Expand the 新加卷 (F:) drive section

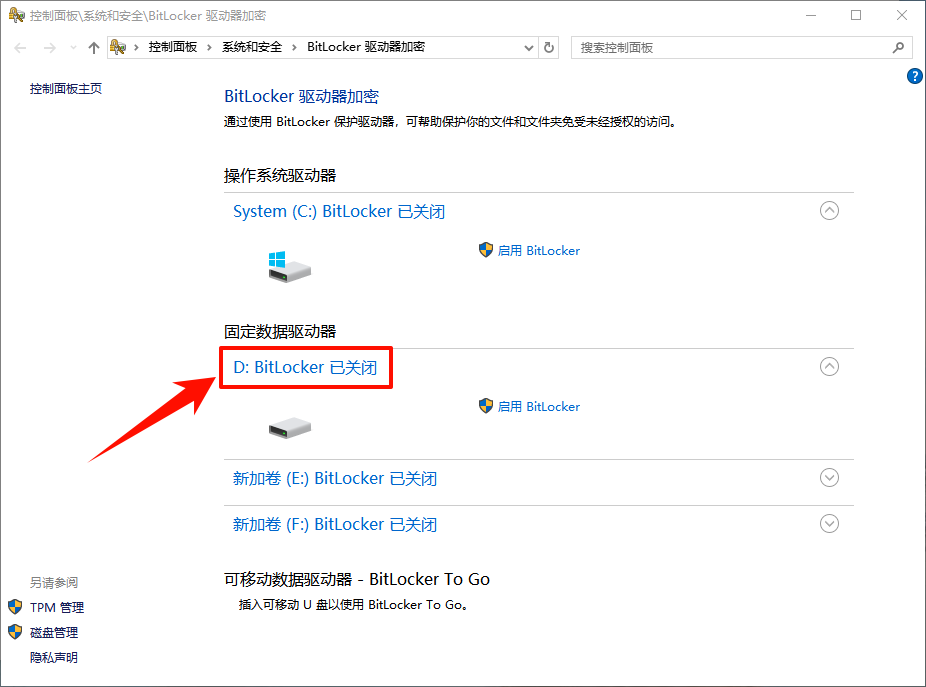(x=829, y=523)
